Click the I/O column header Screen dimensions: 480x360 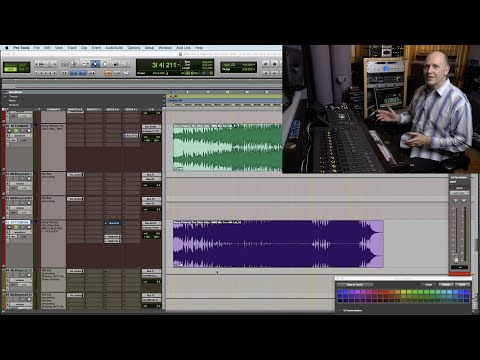(x=152, y=109)
